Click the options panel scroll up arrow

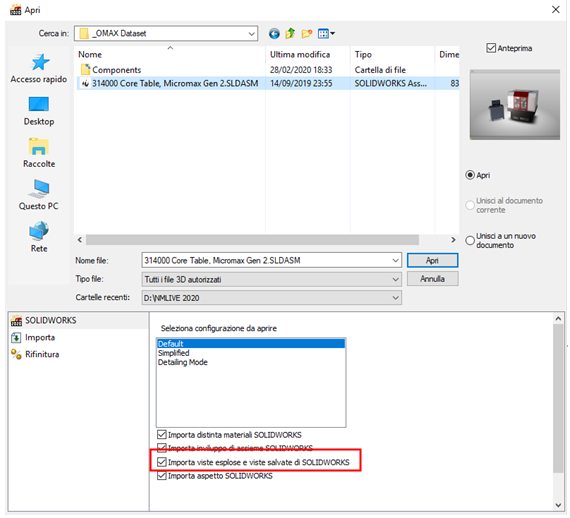coord(558,319)
